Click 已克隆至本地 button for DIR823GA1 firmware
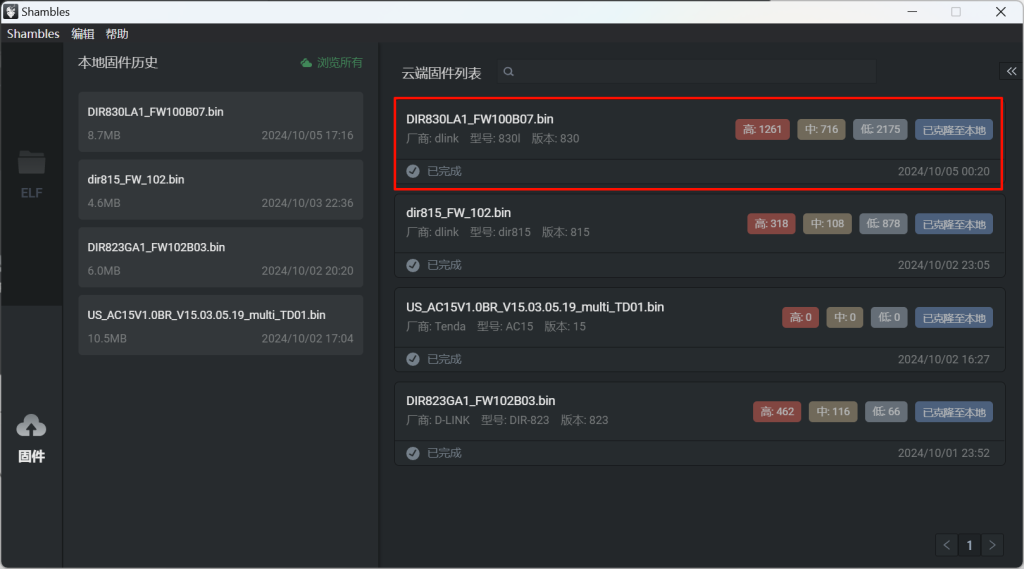The height and width of the screenshot is (569, 1024). coord(954,412)
